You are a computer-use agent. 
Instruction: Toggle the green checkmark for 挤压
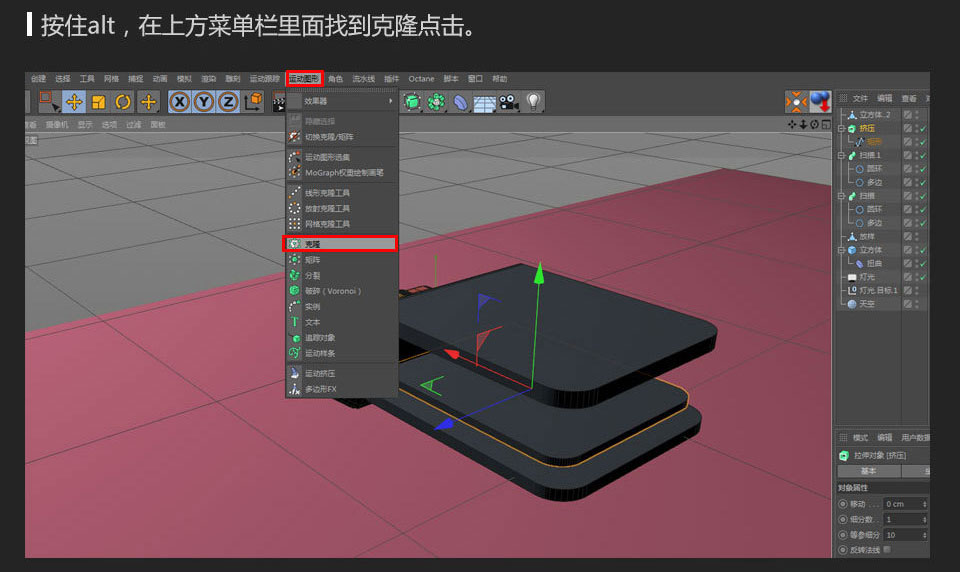pos(923,129)
